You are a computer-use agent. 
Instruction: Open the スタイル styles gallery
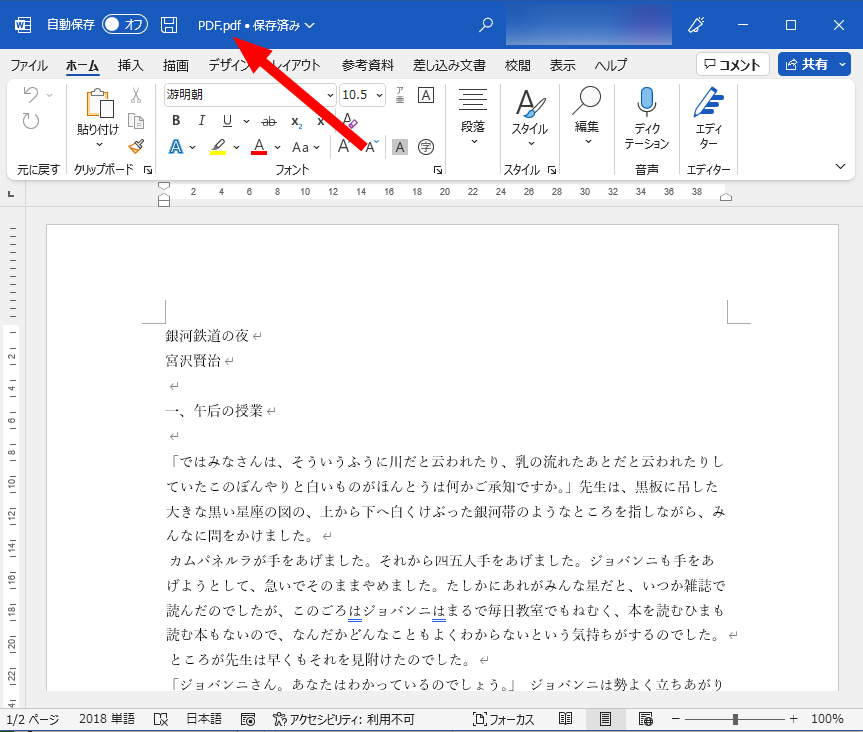coord(530,117)
